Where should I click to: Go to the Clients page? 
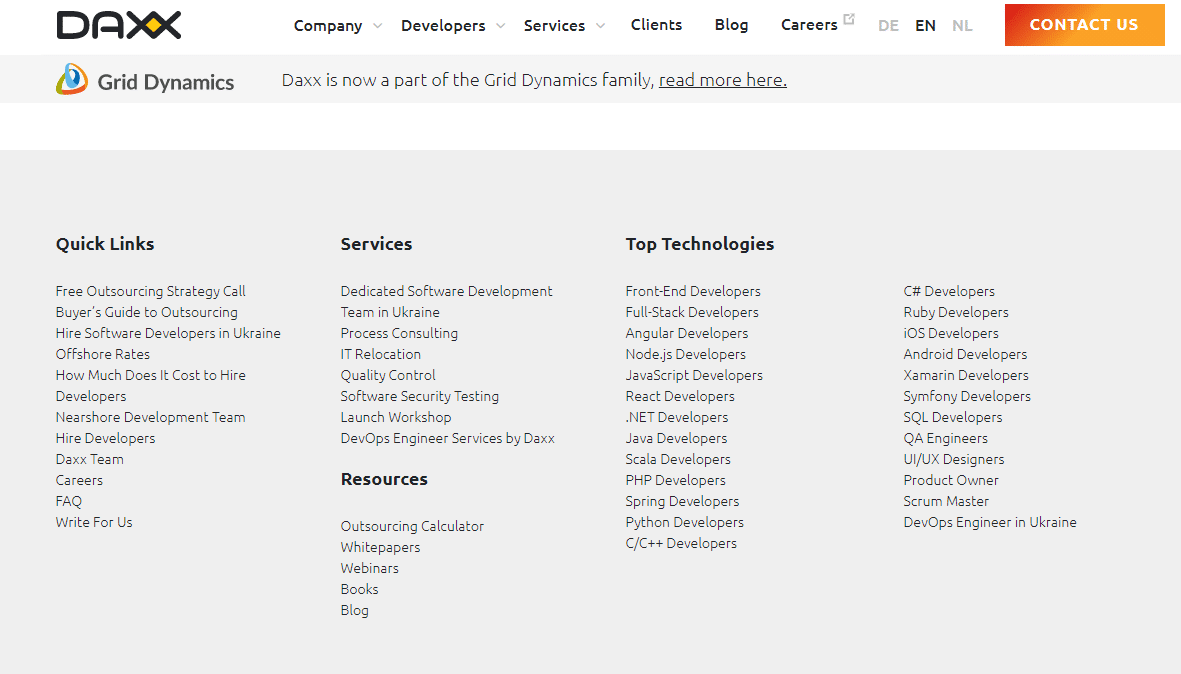tap(656, 25)
